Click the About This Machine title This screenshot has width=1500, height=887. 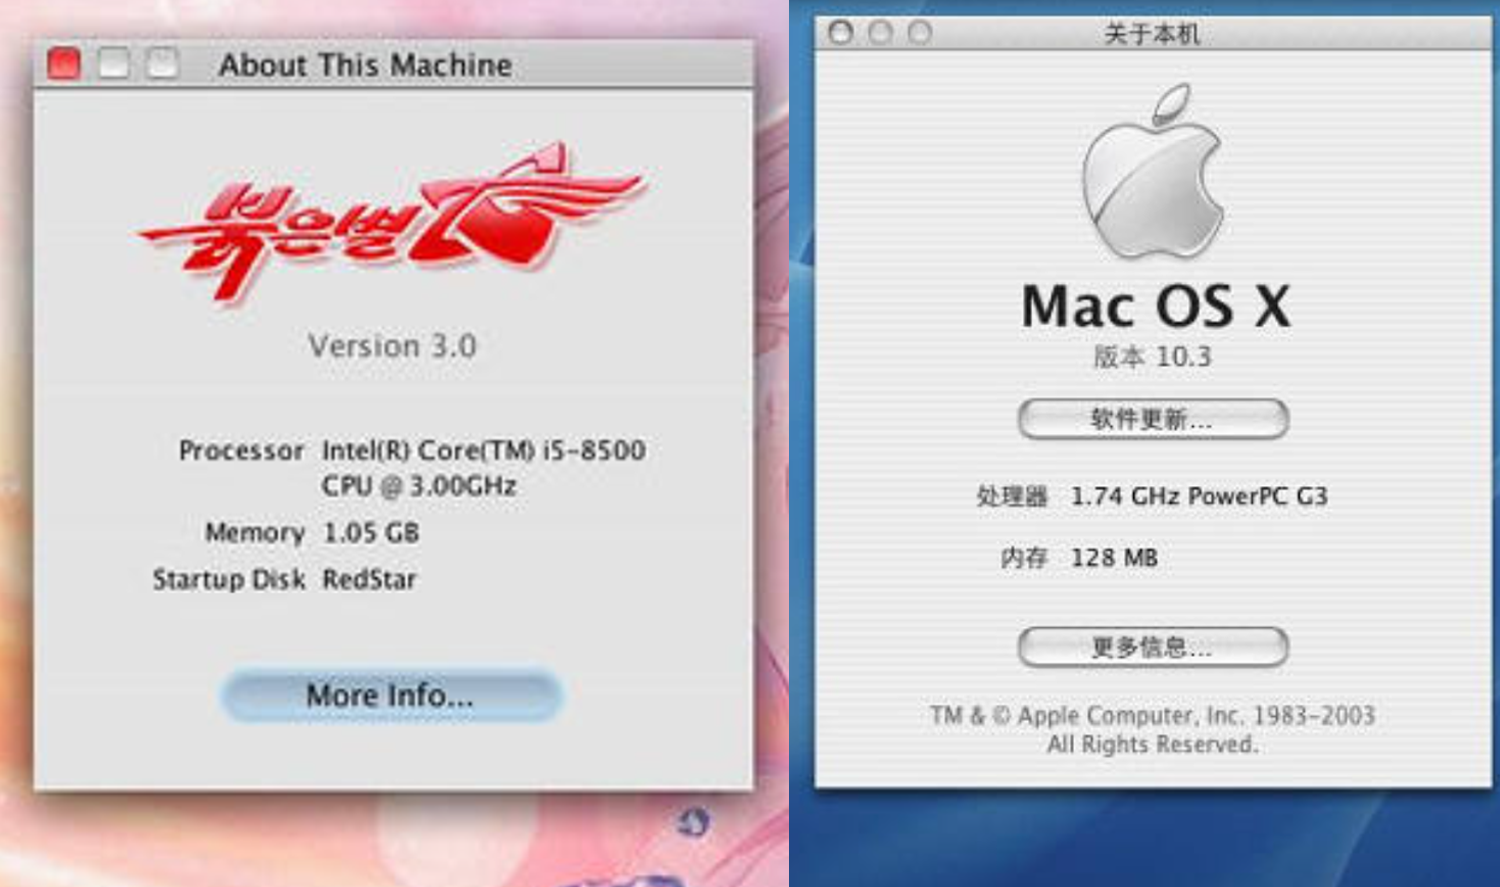pos(365,65)
